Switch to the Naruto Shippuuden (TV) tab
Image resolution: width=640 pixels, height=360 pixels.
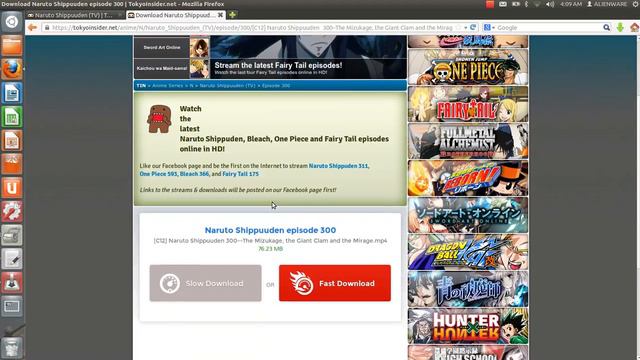75,15
